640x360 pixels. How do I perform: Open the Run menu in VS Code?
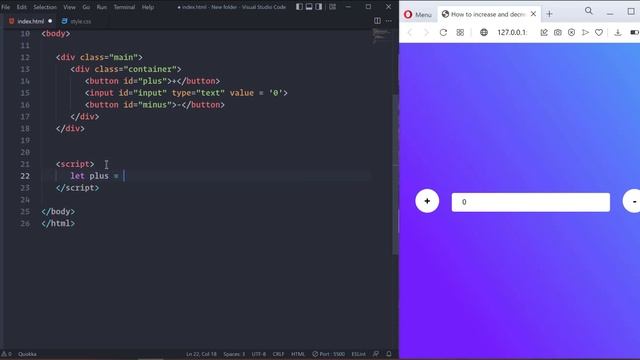[102, 7]
